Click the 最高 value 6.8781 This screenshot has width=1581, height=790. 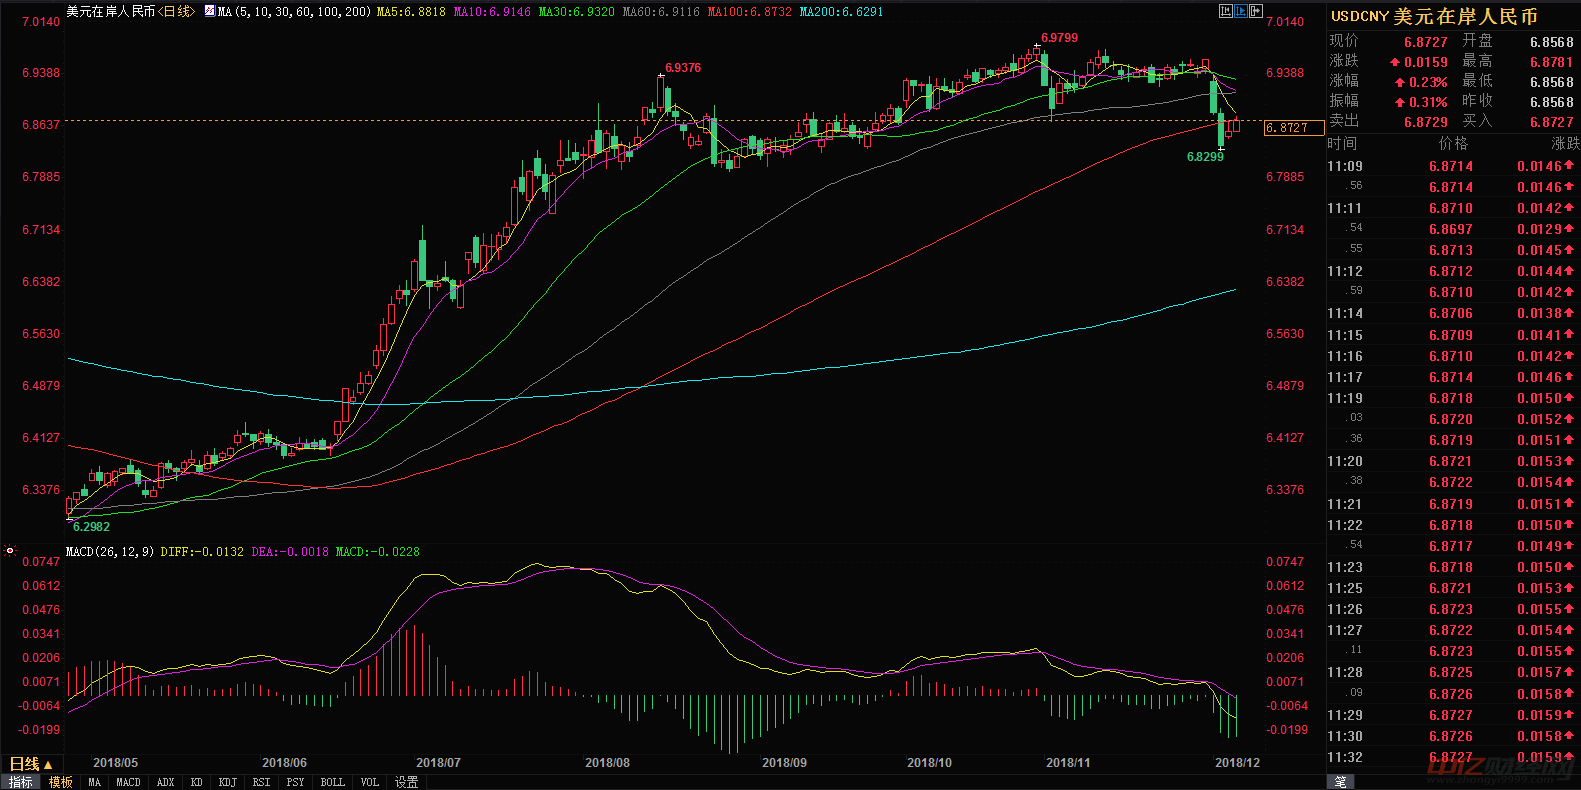tap(1551, 62)
